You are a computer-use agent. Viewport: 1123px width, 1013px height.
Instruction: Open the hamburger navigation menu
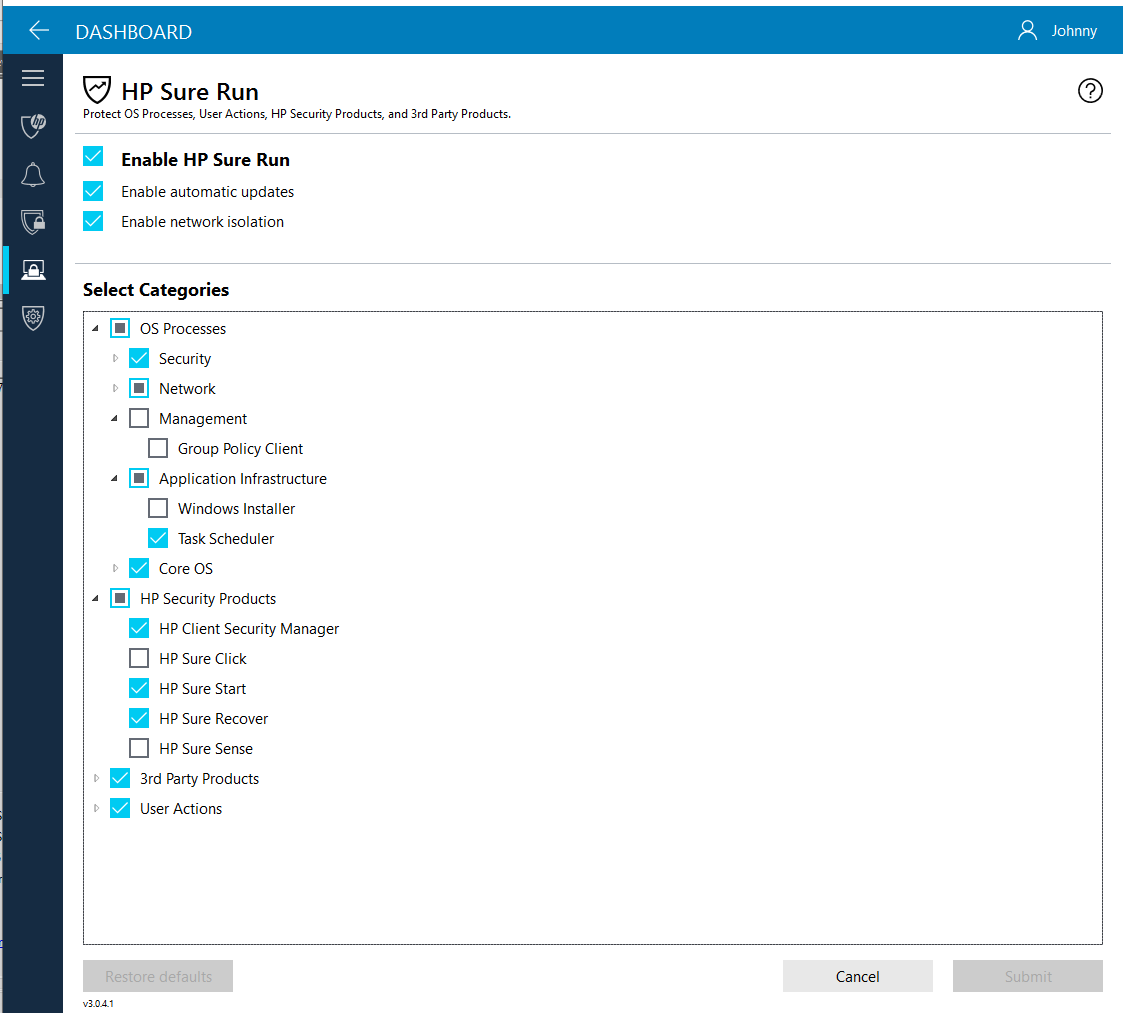[x=33, y=77]
